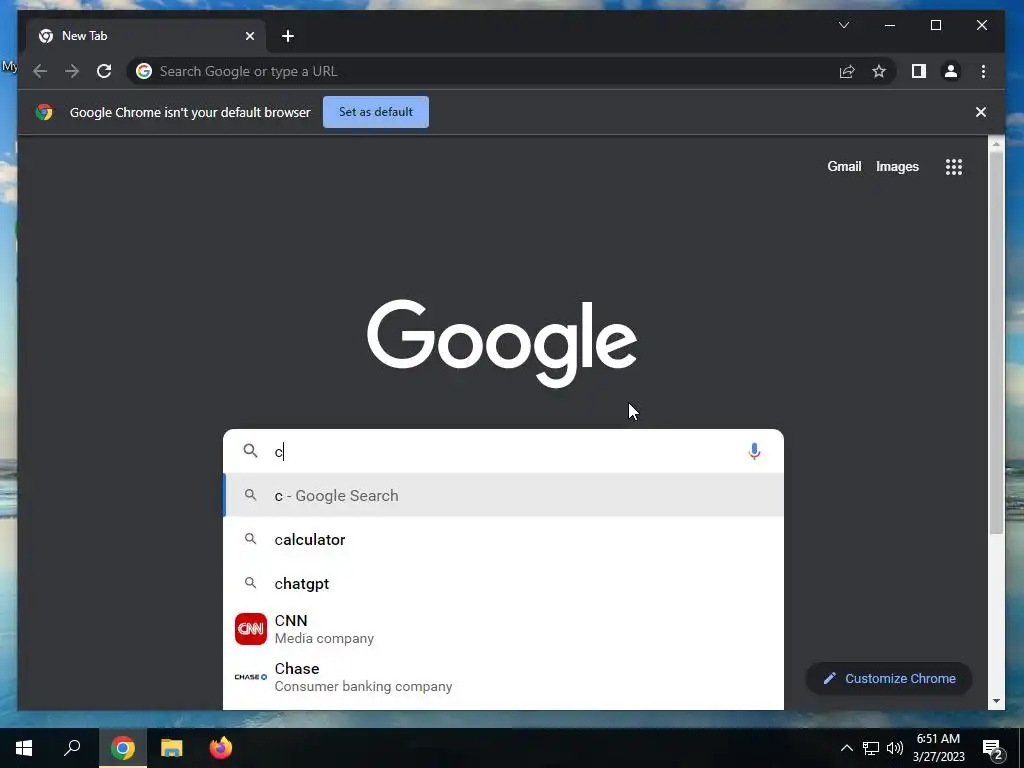The height and width of the screenshot is (768, 1024).
Task: Click Customize Chrome button
Action: pos(889,679)
